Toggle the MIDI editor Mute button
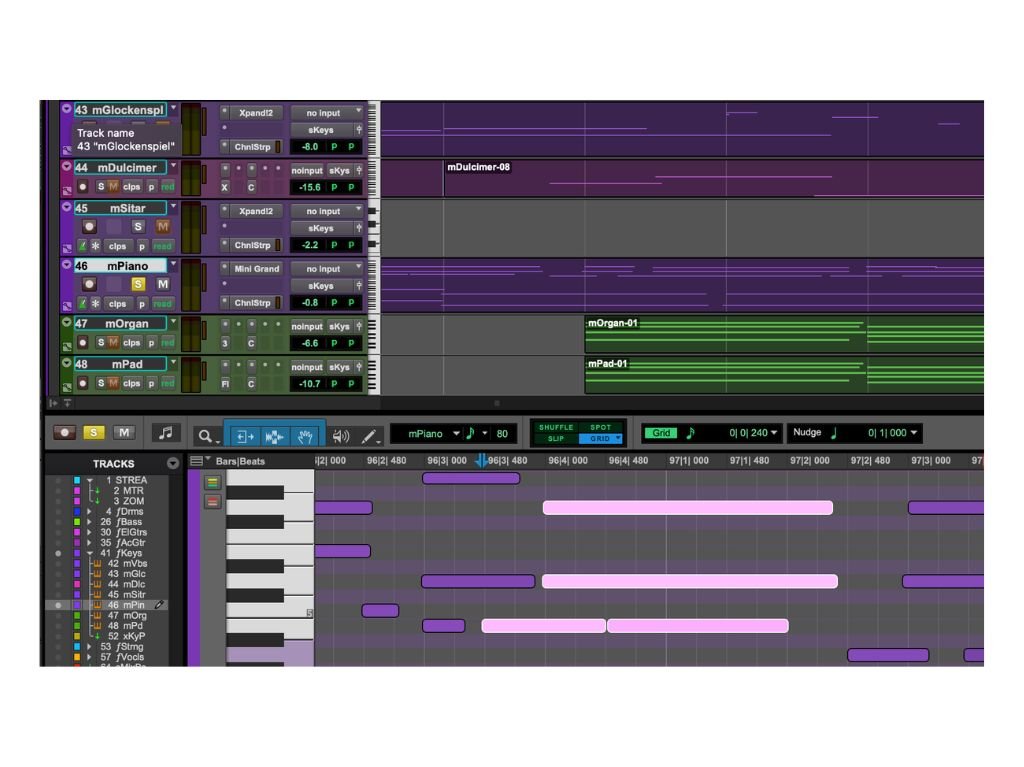1024x767 pixels. pos(124,432)
